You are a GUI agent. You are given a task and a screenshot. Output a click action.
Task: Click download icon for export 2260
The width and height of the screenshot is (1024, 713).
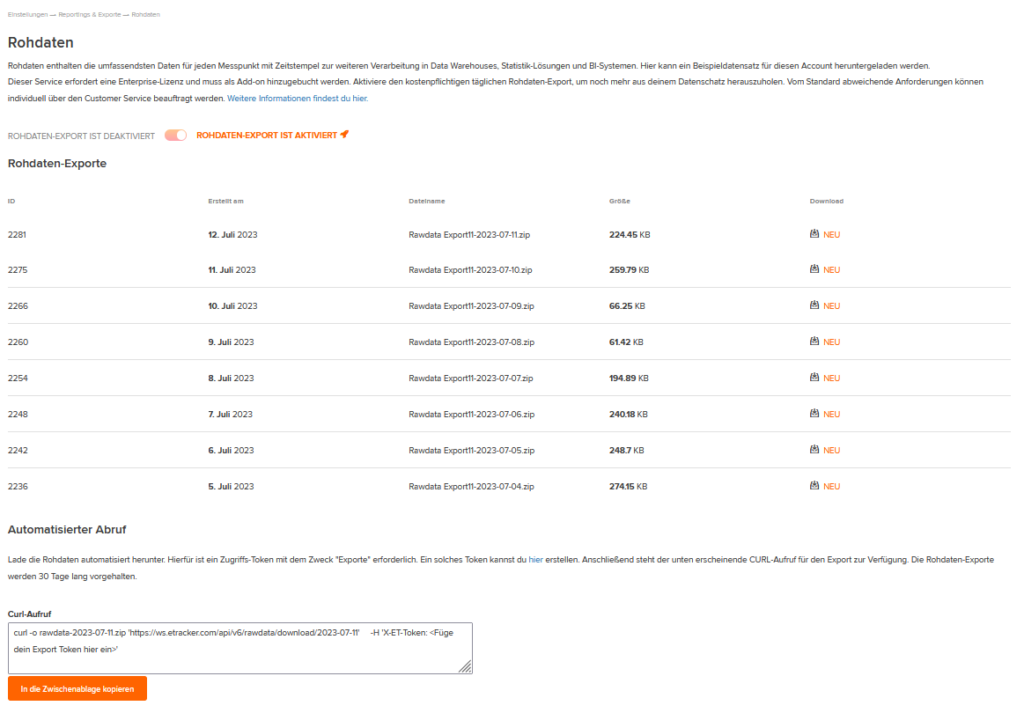[814, 341]
